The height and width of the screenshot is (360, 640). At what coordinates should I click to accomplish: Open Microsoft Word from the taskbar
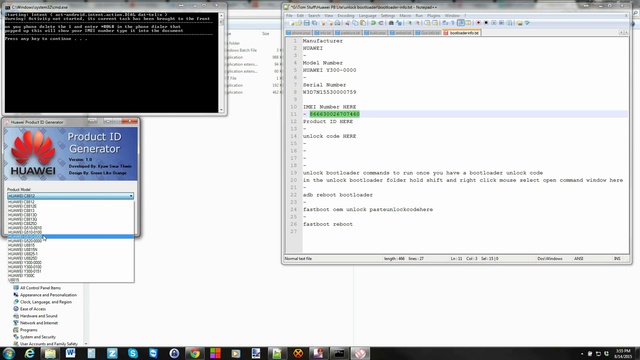point(71,353)
